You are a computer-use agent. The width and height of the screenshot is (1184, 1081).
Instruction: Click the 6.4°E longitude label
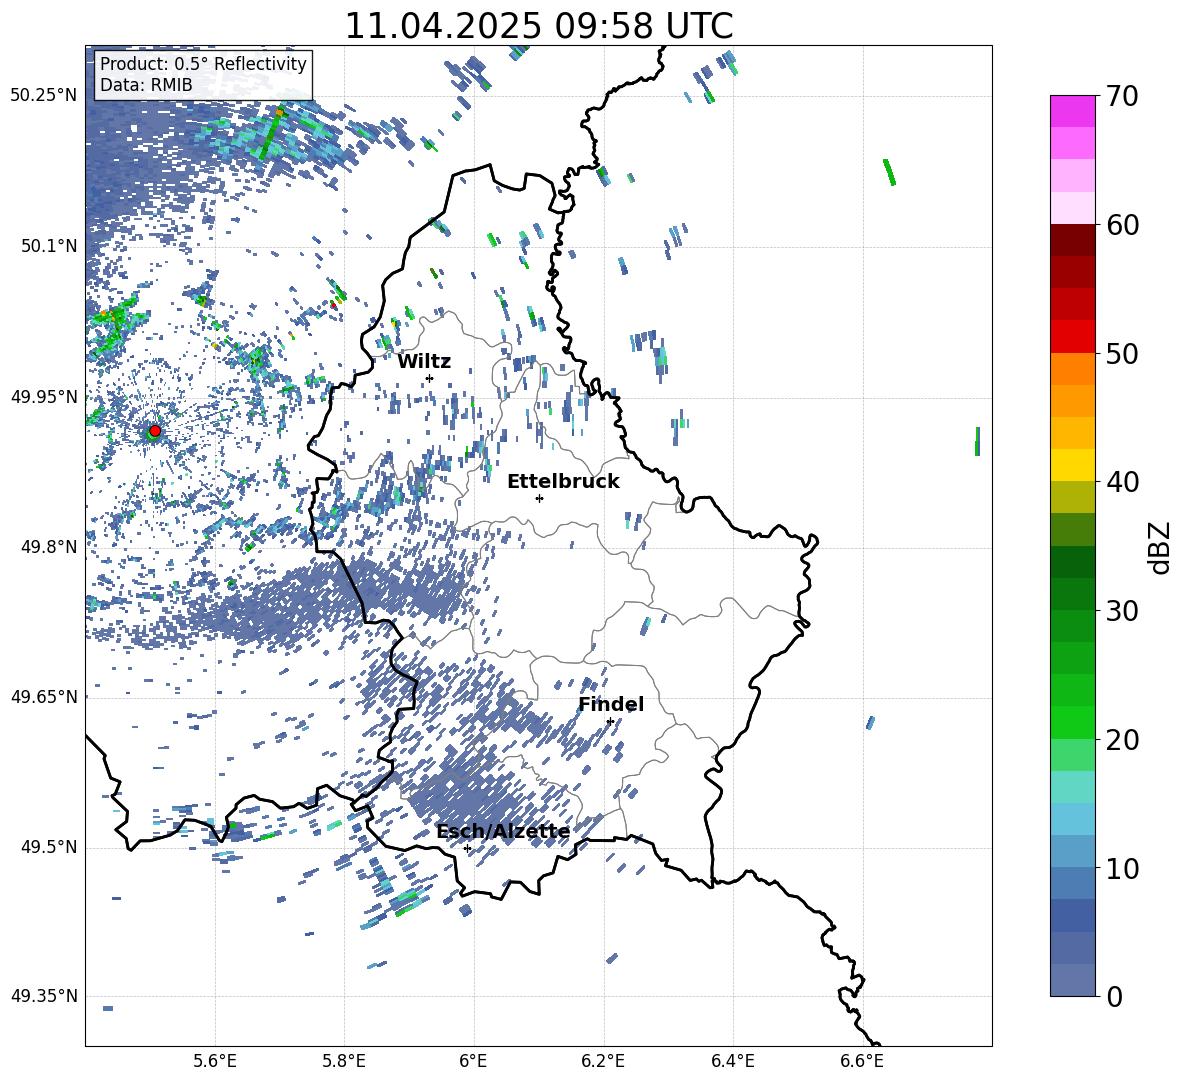[x=732, y=1061]
